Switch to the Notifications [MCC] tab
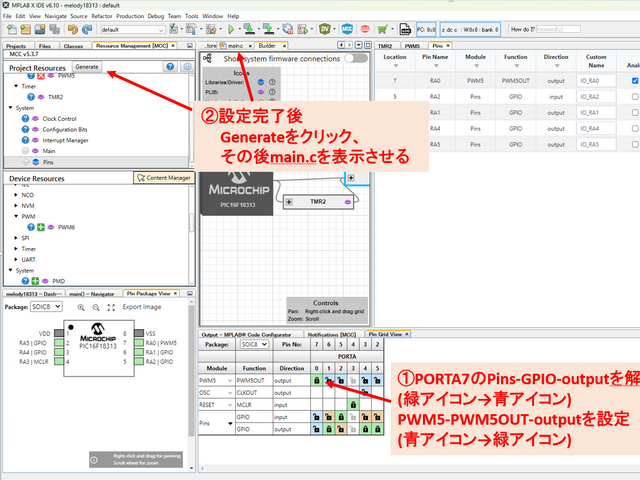 pyautogui.click(x=331, y=334)
